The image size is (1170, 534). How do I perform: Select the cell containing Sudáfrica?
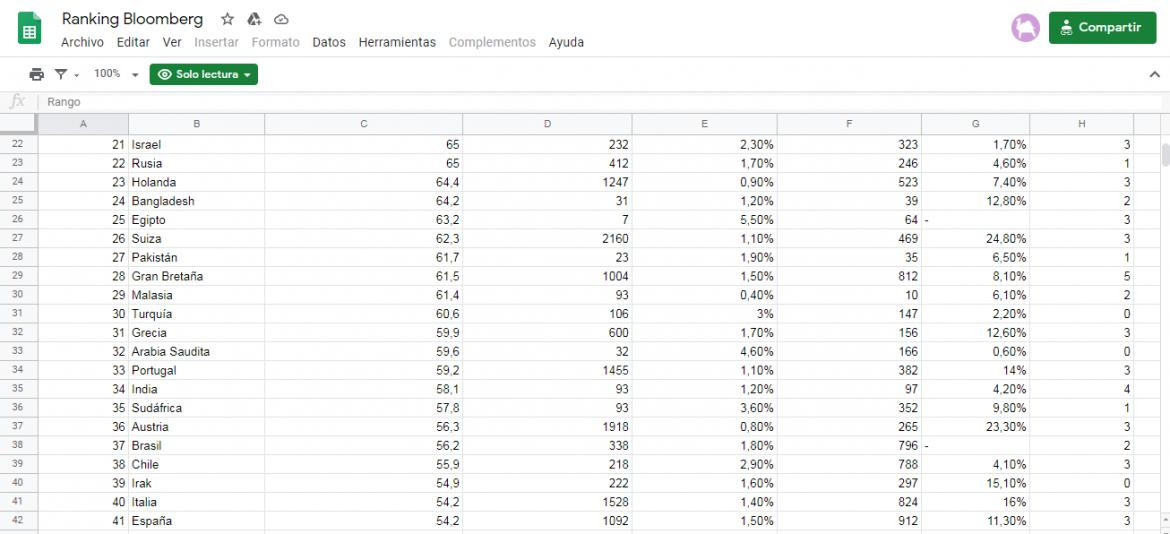pyautogui.click(x=196, y=408)
